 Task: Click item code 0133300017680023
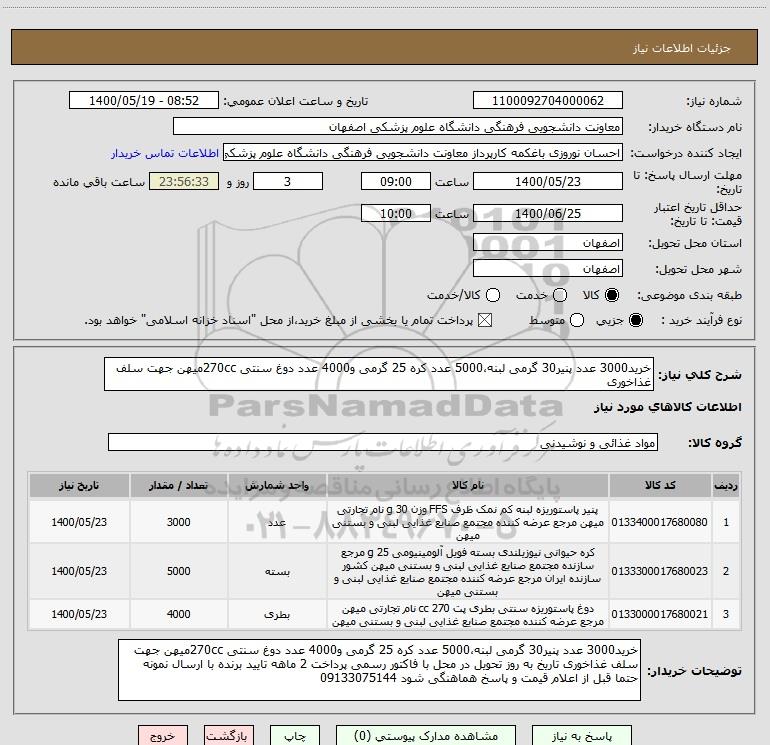coord(660,571)
